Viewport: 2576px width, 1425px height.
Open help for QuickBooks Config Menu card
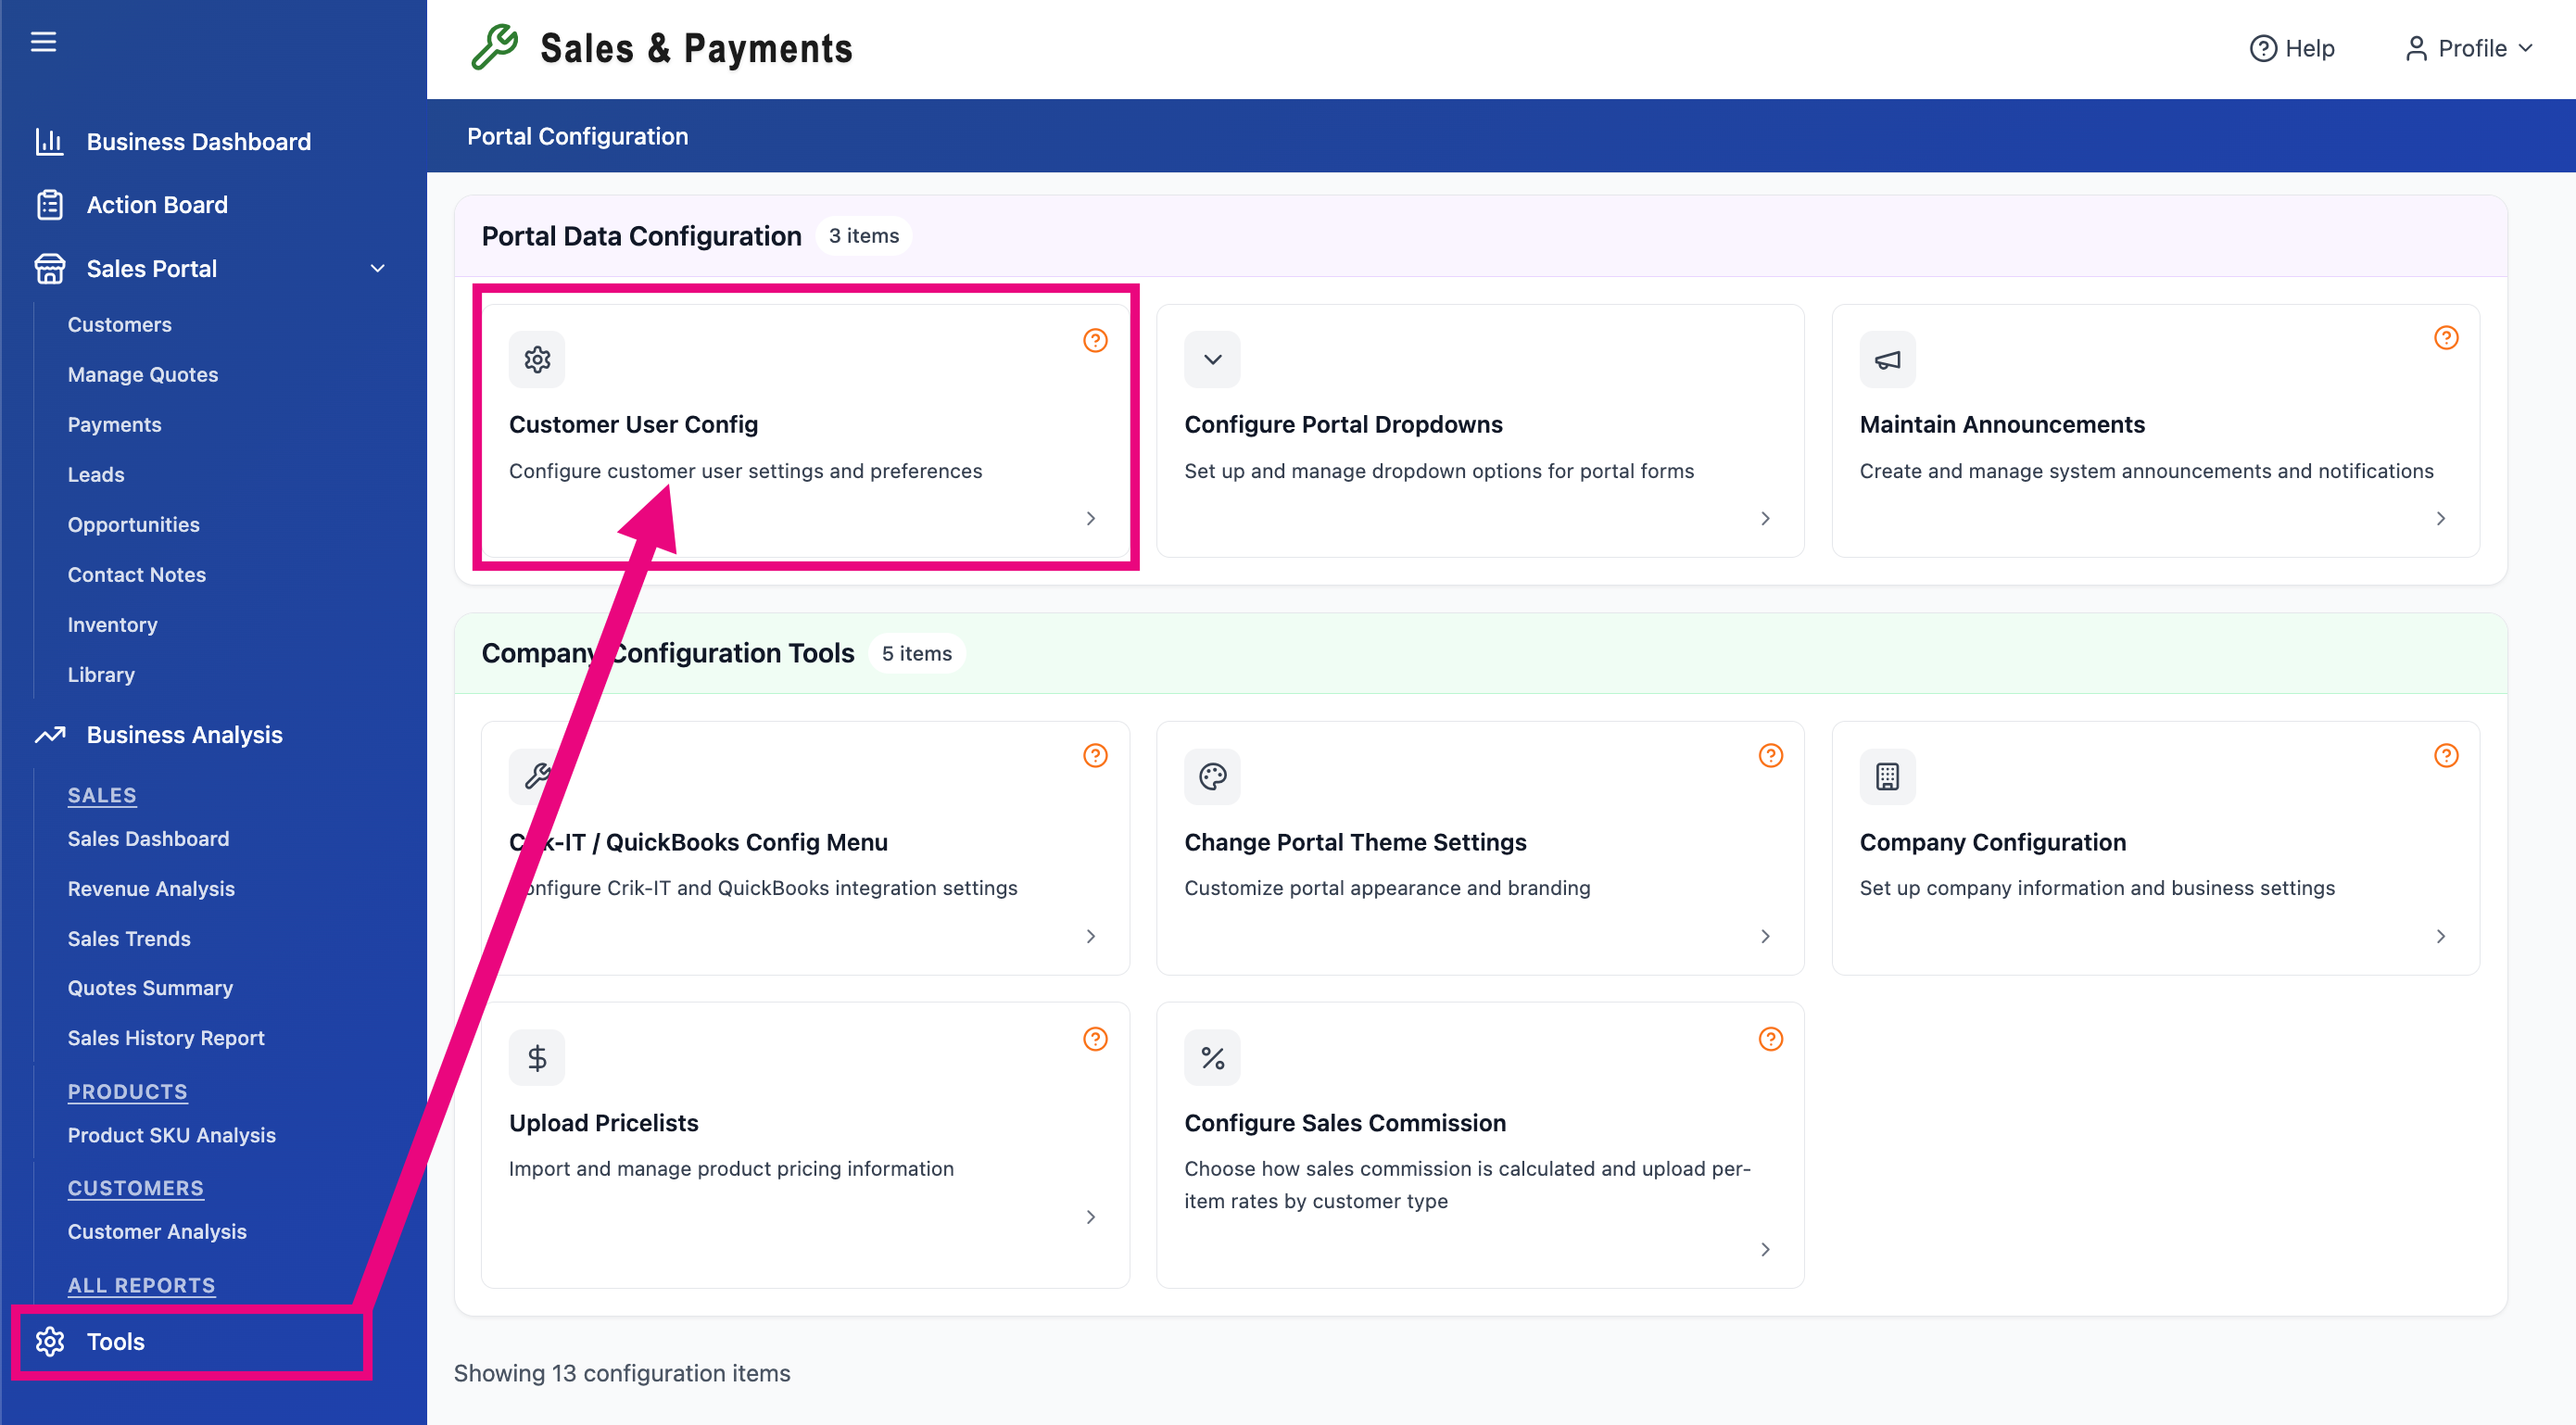(1095, 755)
